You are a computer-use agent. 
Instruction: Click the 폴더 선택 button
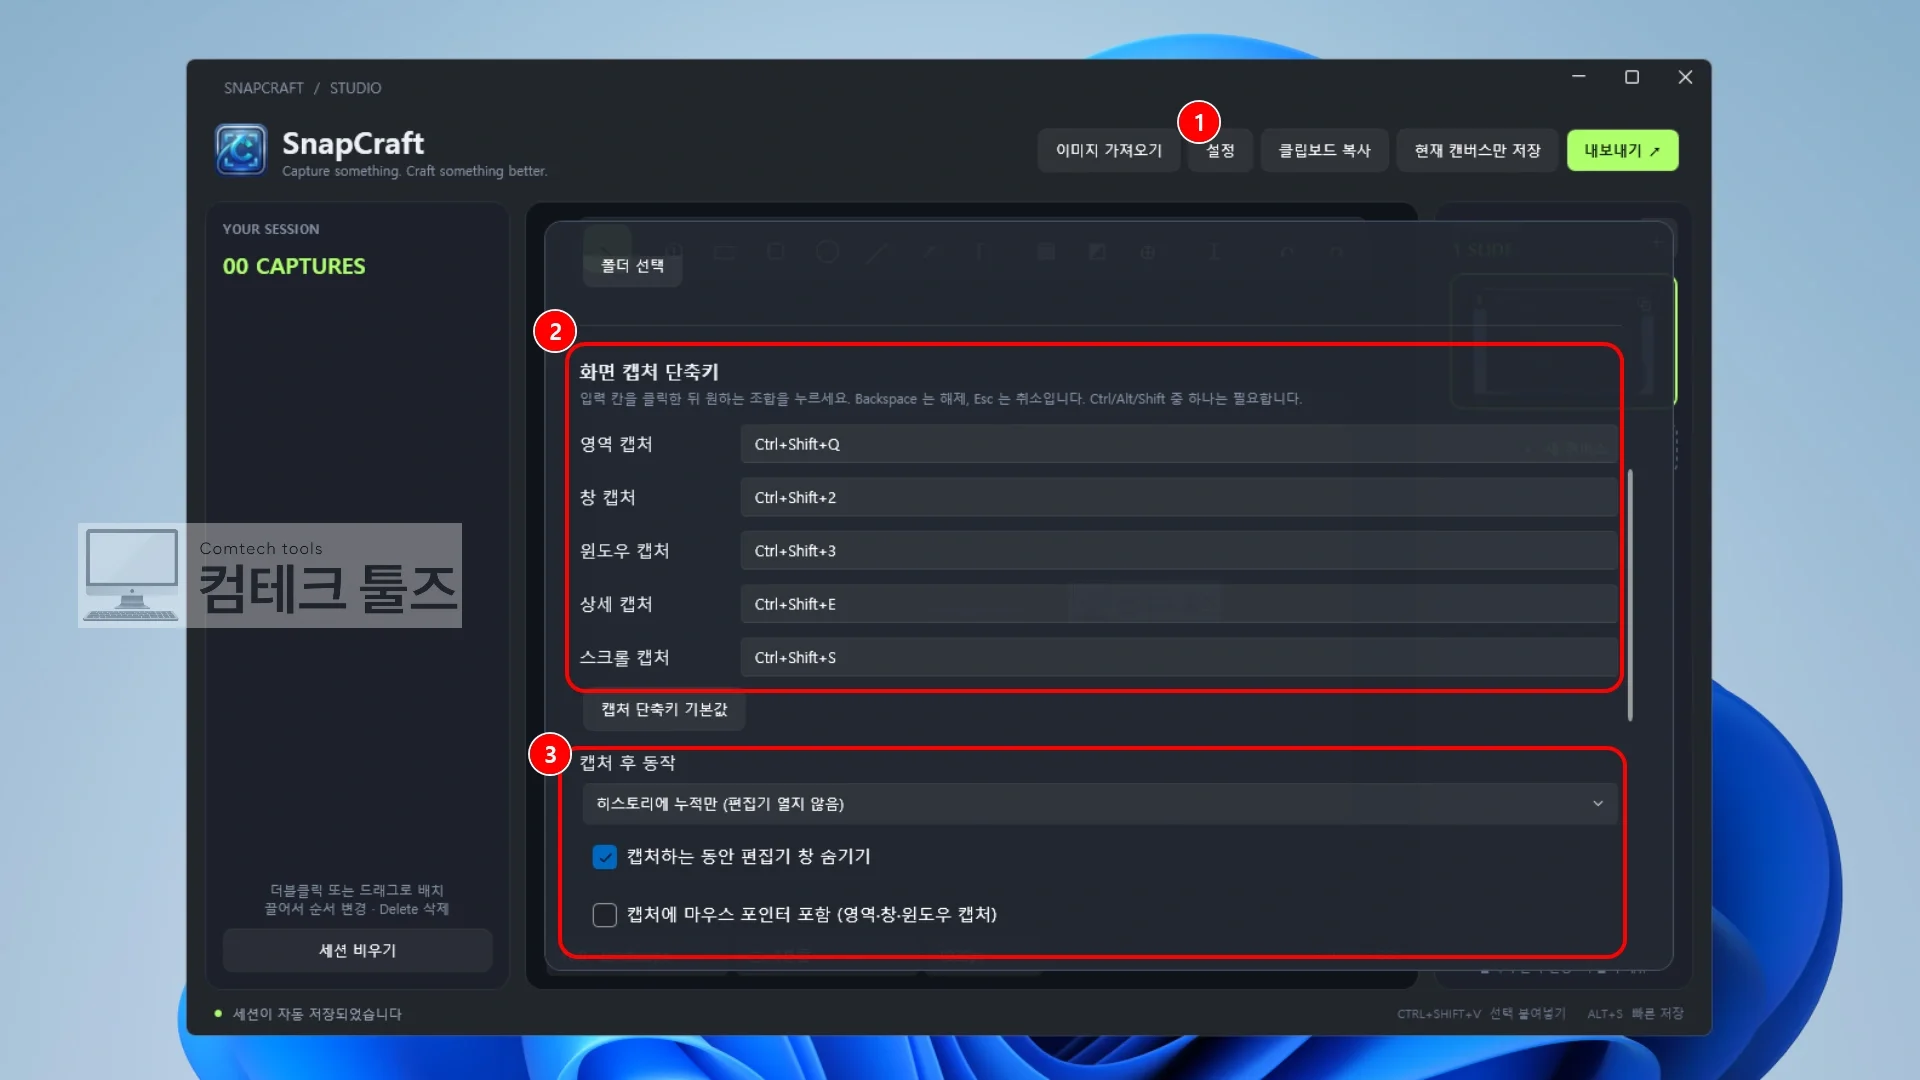(632, 265)
